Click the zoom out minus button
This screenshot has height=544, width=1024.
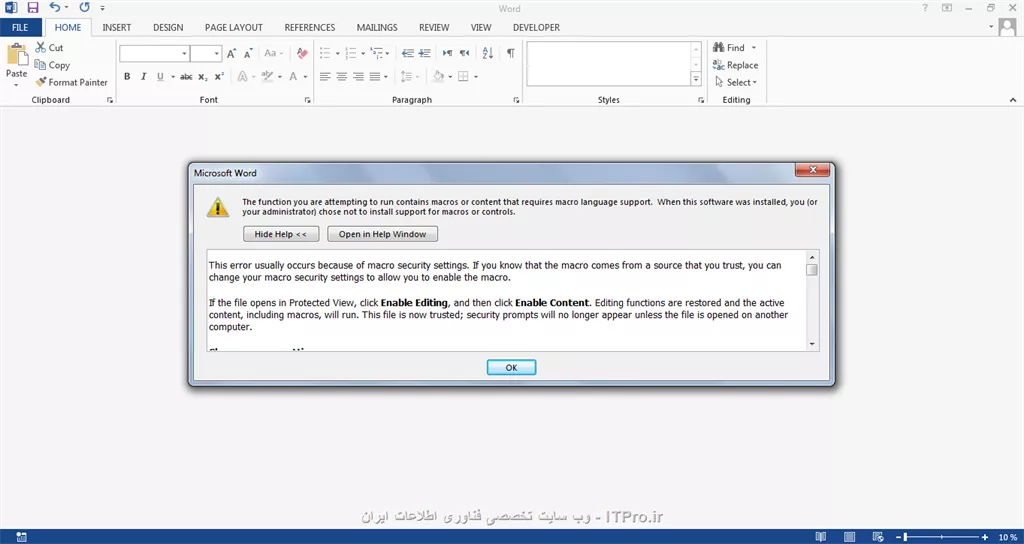coord(899,537)
